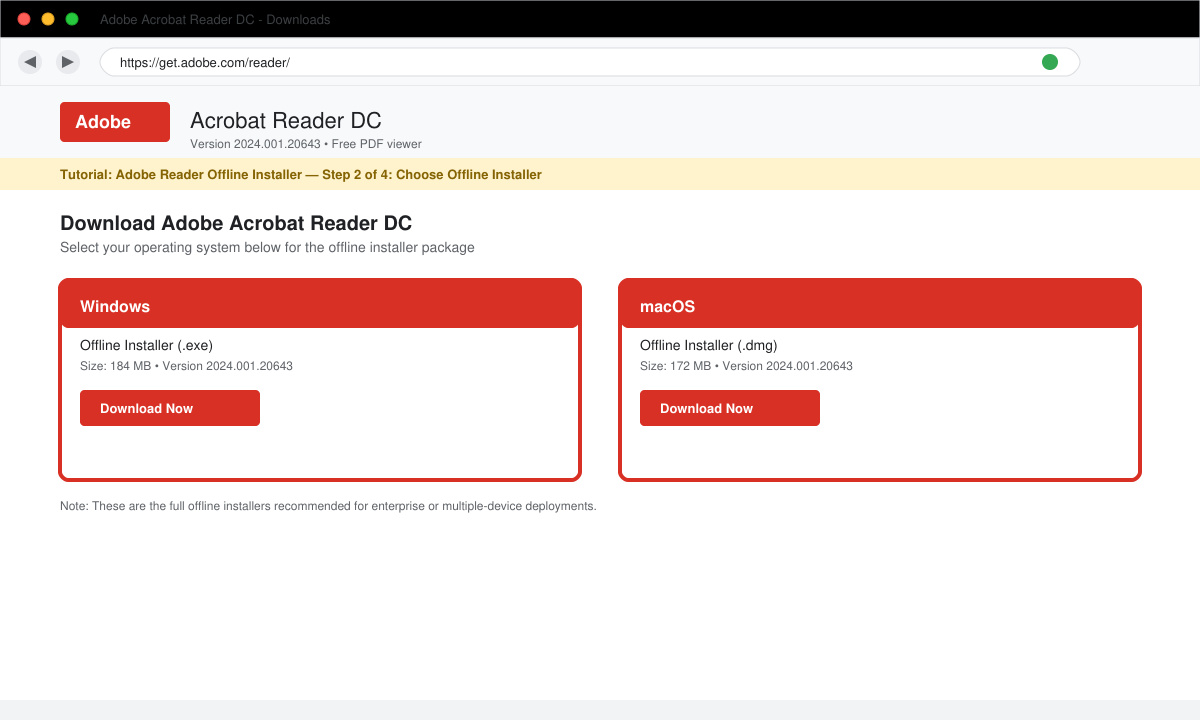Click 'Size: 184 MB' version text
Viewport: 1200px width, 720px height.
pos(186,366)
